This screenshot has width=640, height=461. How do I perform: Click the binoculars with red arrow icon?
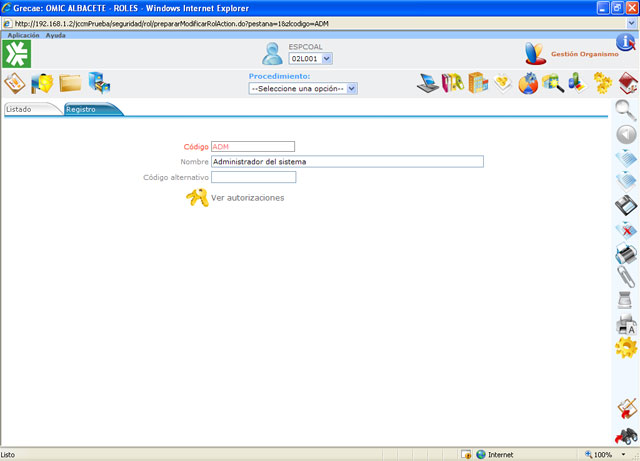pos(627,436)
